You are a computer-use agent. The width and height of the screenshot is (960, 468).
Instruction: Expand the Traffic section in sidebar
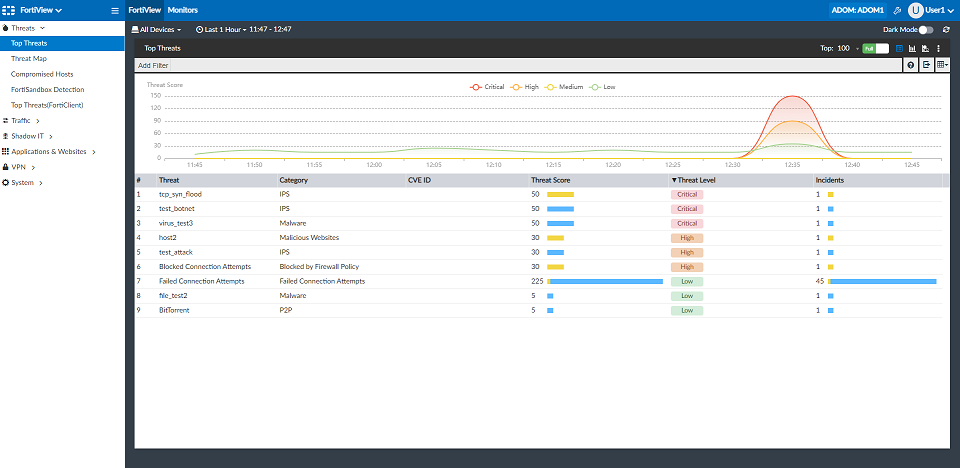22,121
